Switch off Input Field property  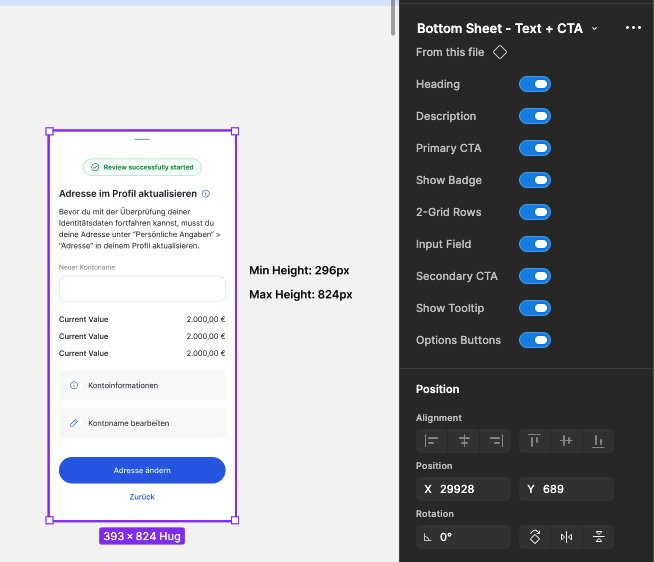pos(535,244)
